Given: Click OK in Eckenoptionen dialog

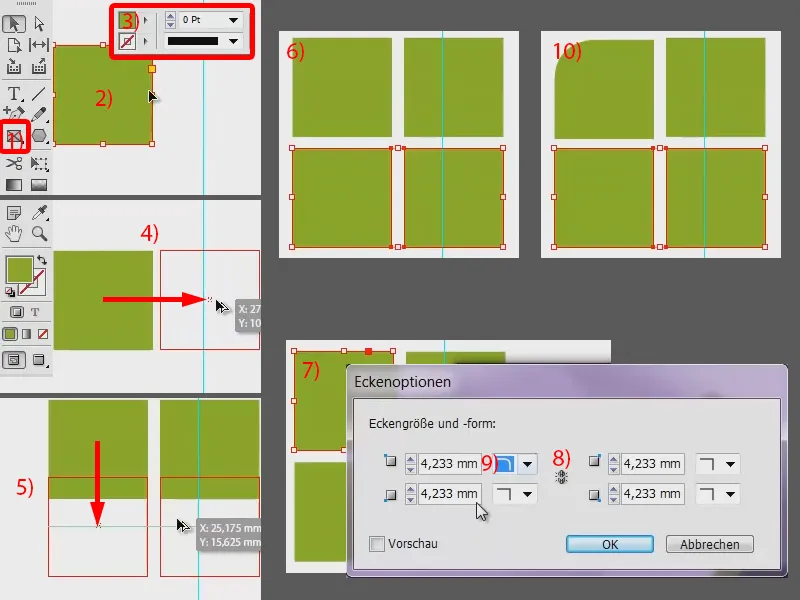Looking at the screenshot, I should coord(610,544).
